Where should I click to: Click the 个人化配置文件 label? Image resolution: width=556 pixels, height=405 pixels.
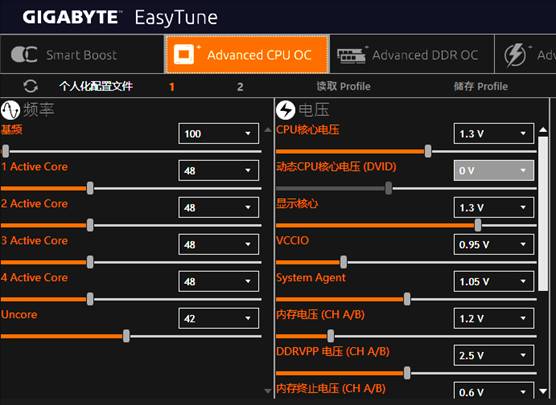96,86
